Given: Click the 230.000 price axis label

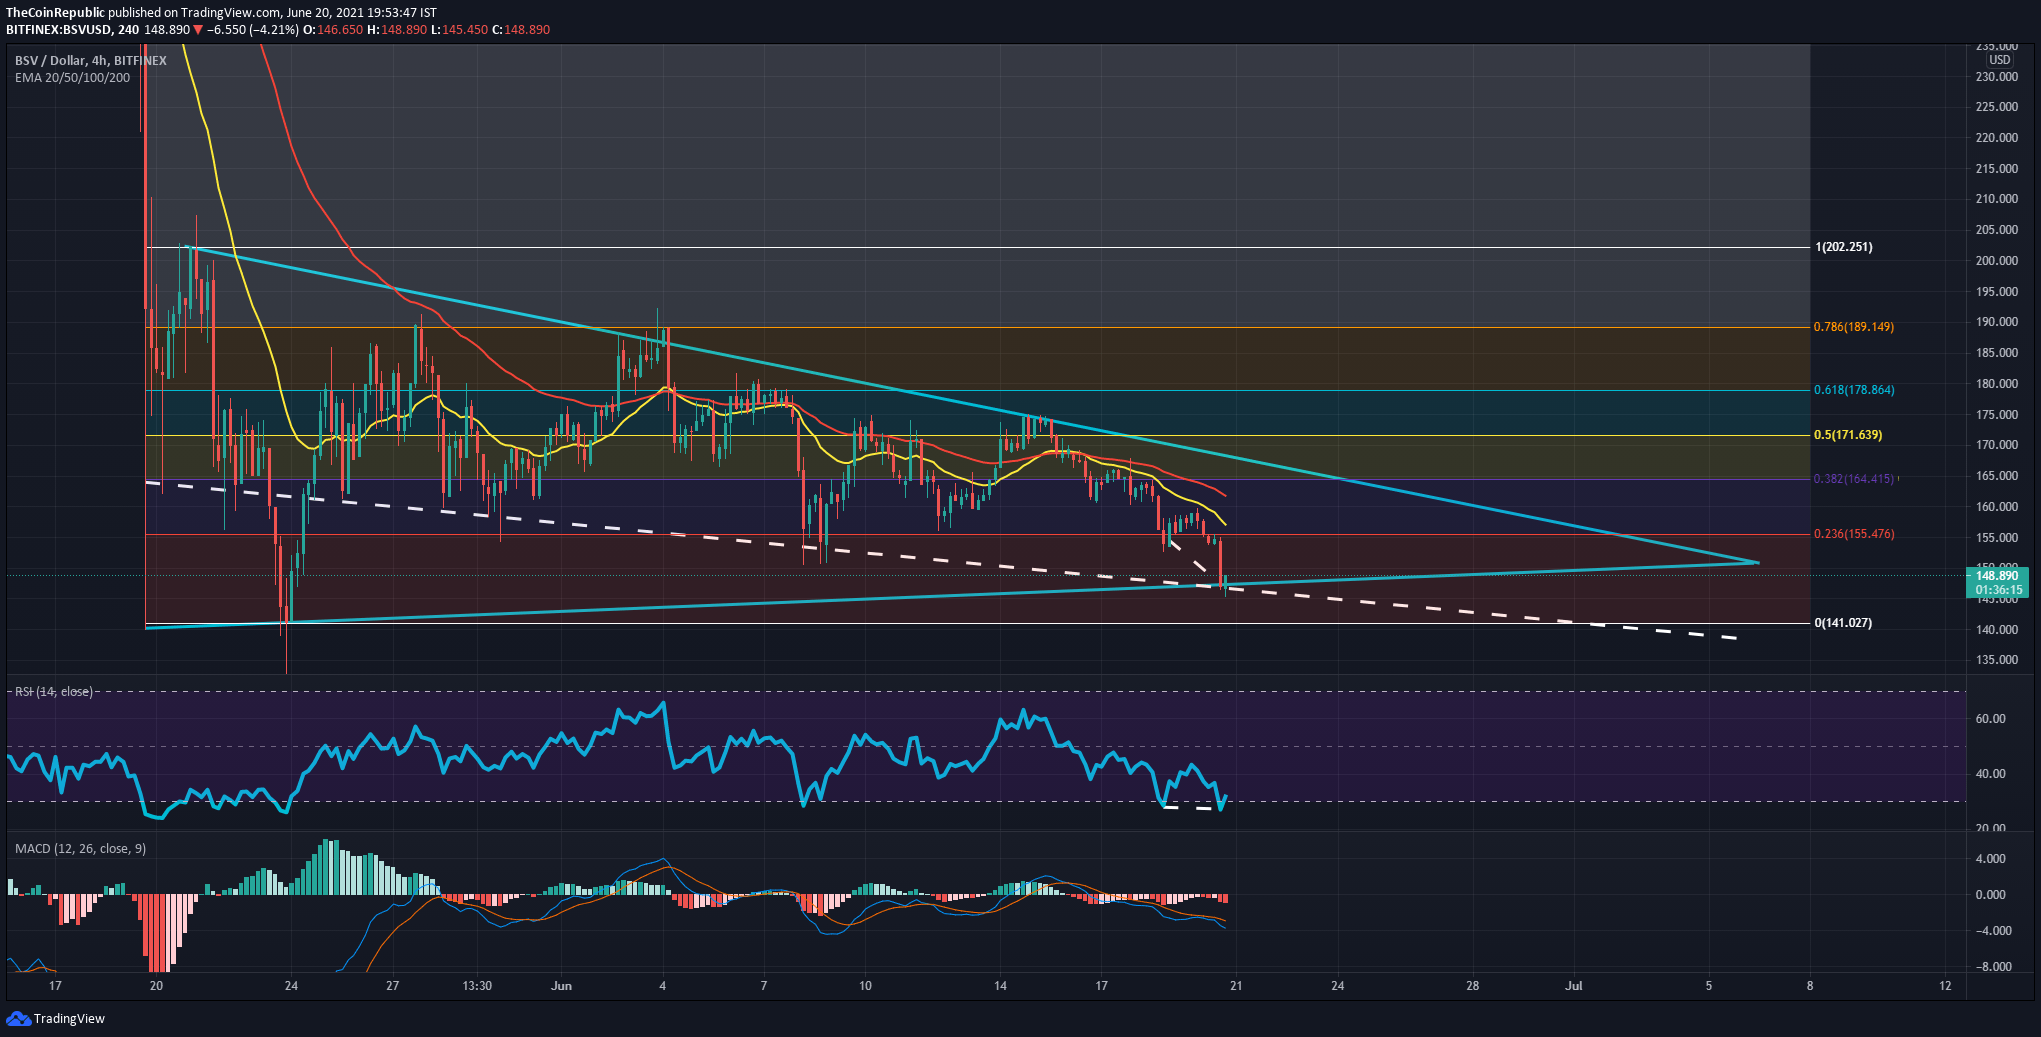Looking at the screenshot, I should tap(1997, 77).
